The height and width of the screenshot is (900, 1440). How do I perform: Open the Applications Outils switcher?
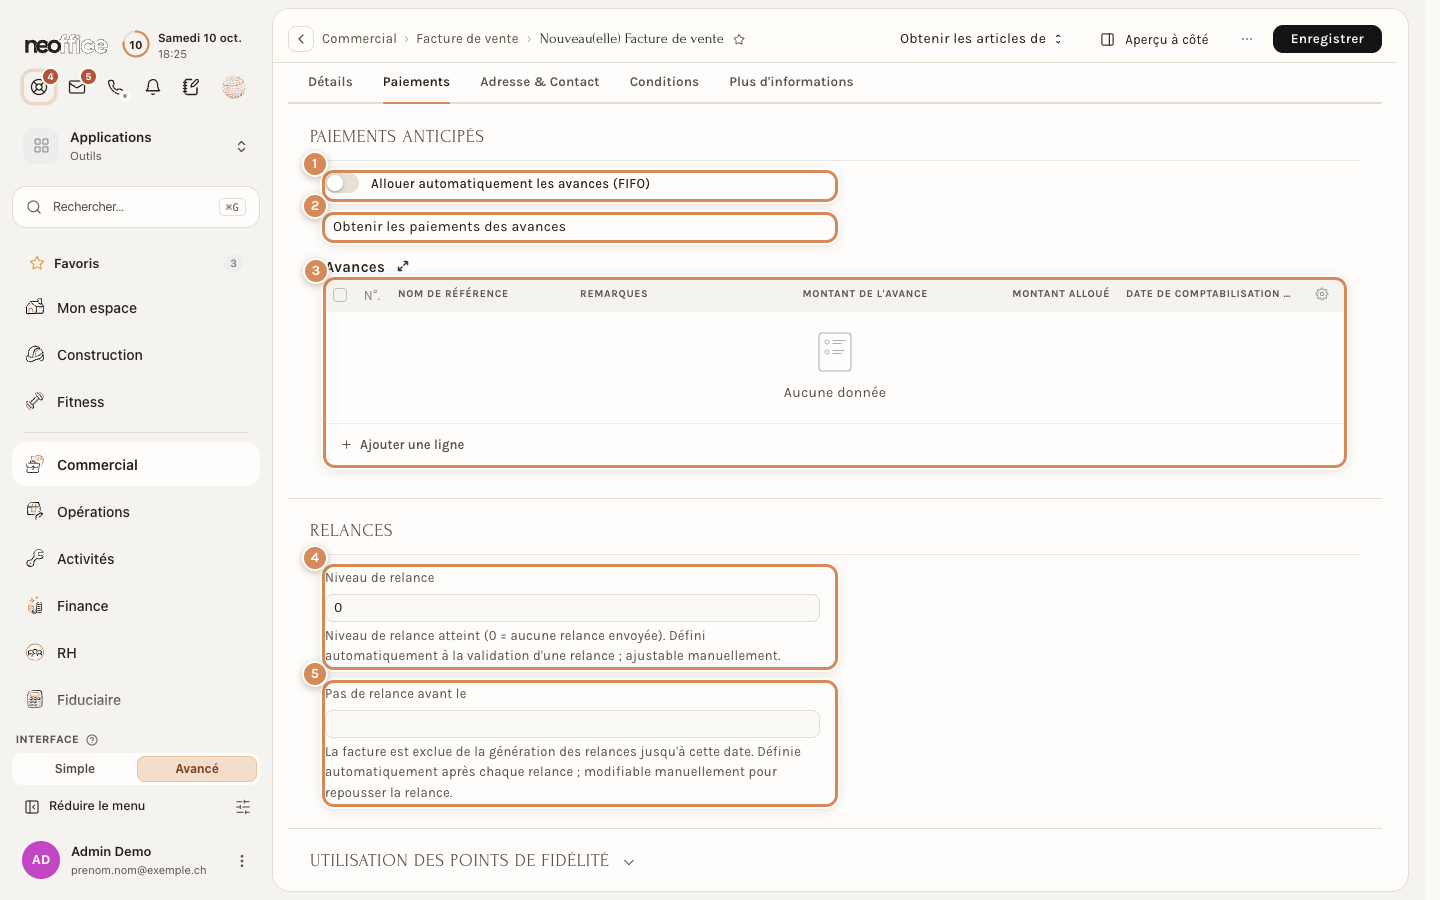[136, 146]
